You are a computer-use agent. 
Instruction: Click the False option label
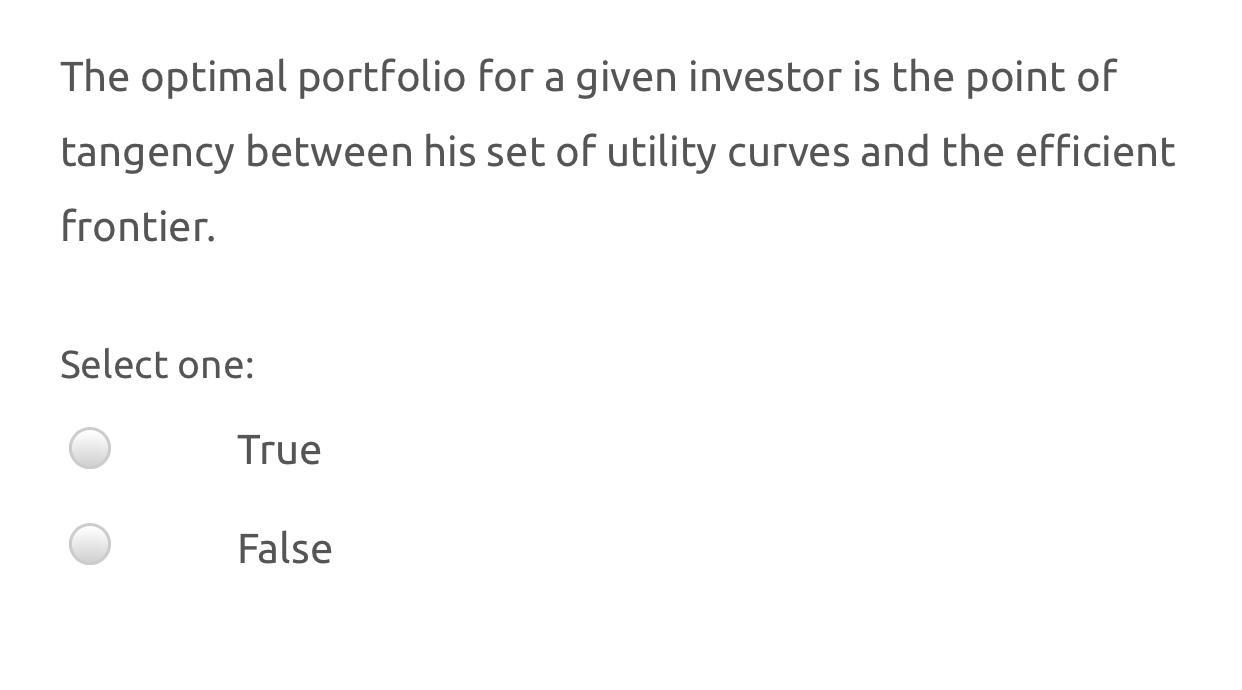(285, 546)
